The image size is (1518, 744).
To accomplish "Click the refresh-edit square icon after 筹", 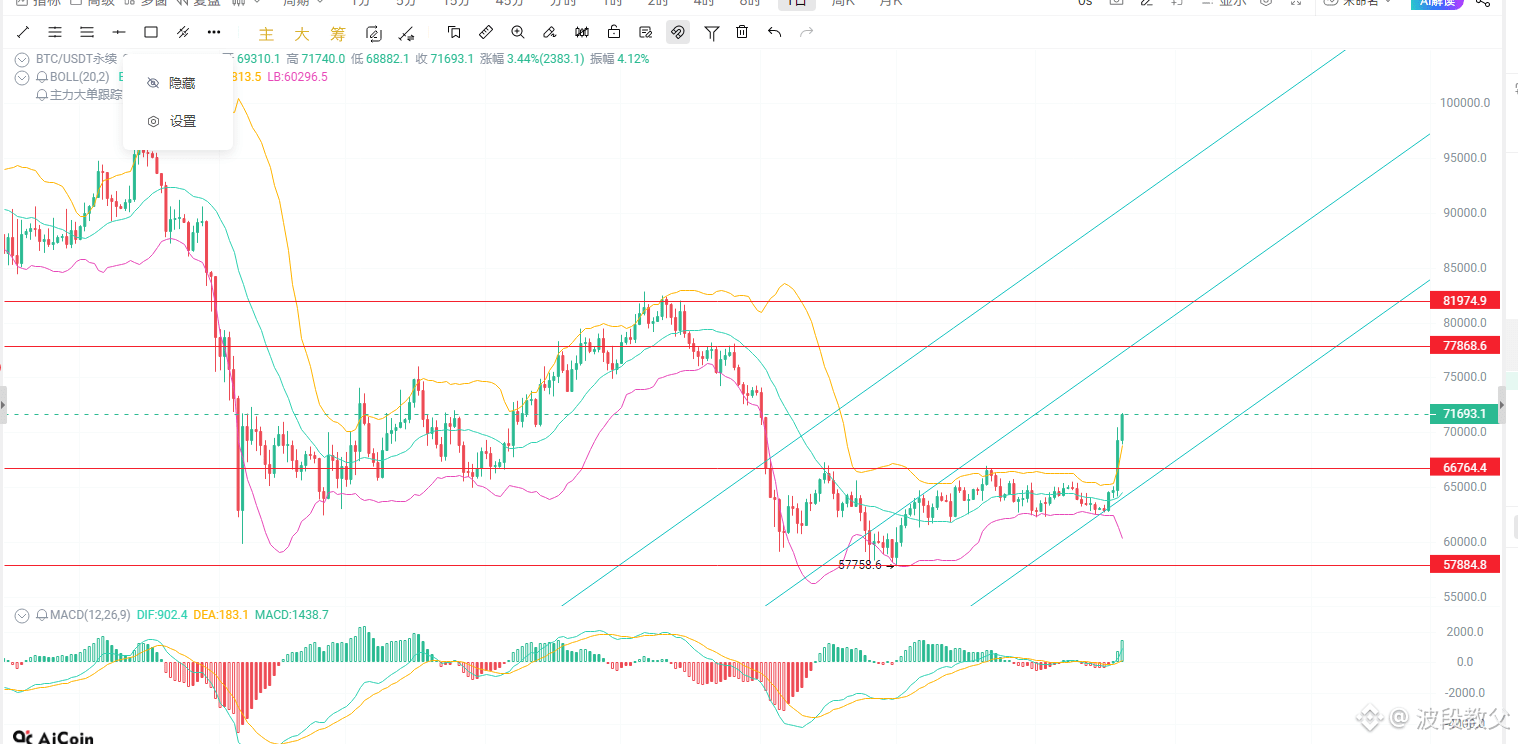I will coord(374,33).
